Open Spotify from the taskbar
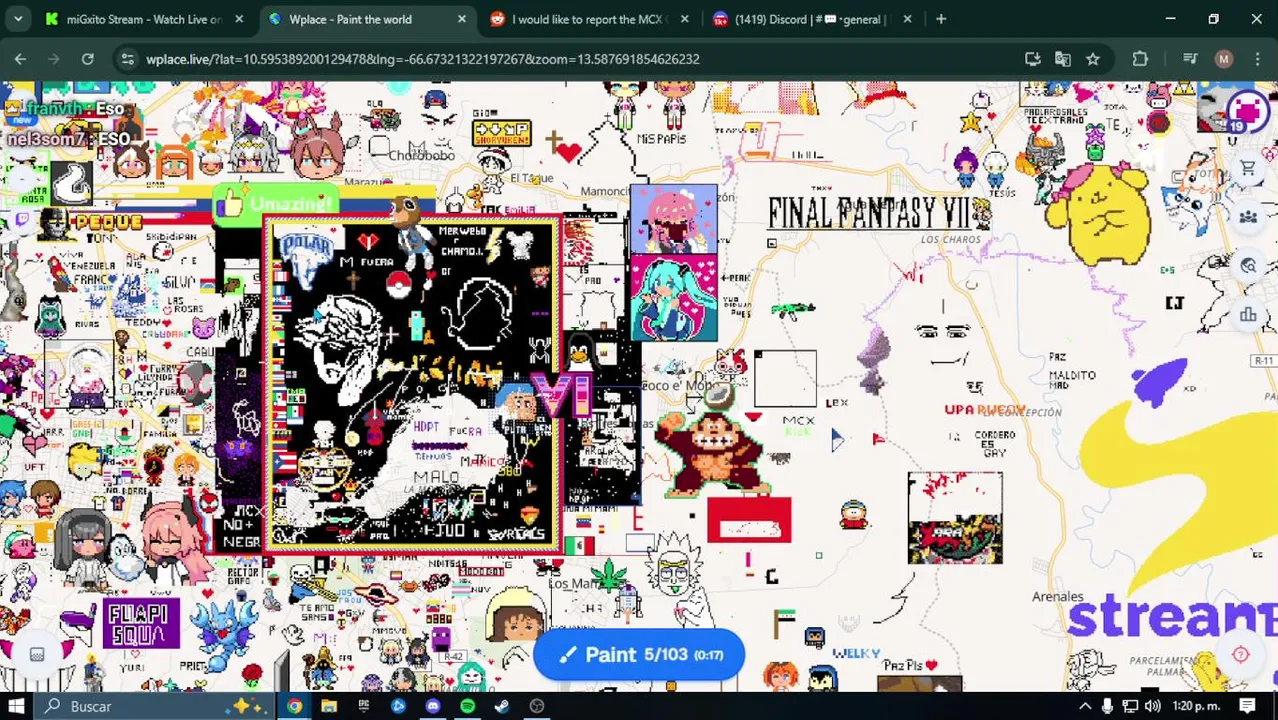The width and height of the screenshot is (1278, 720). [467, 707]
